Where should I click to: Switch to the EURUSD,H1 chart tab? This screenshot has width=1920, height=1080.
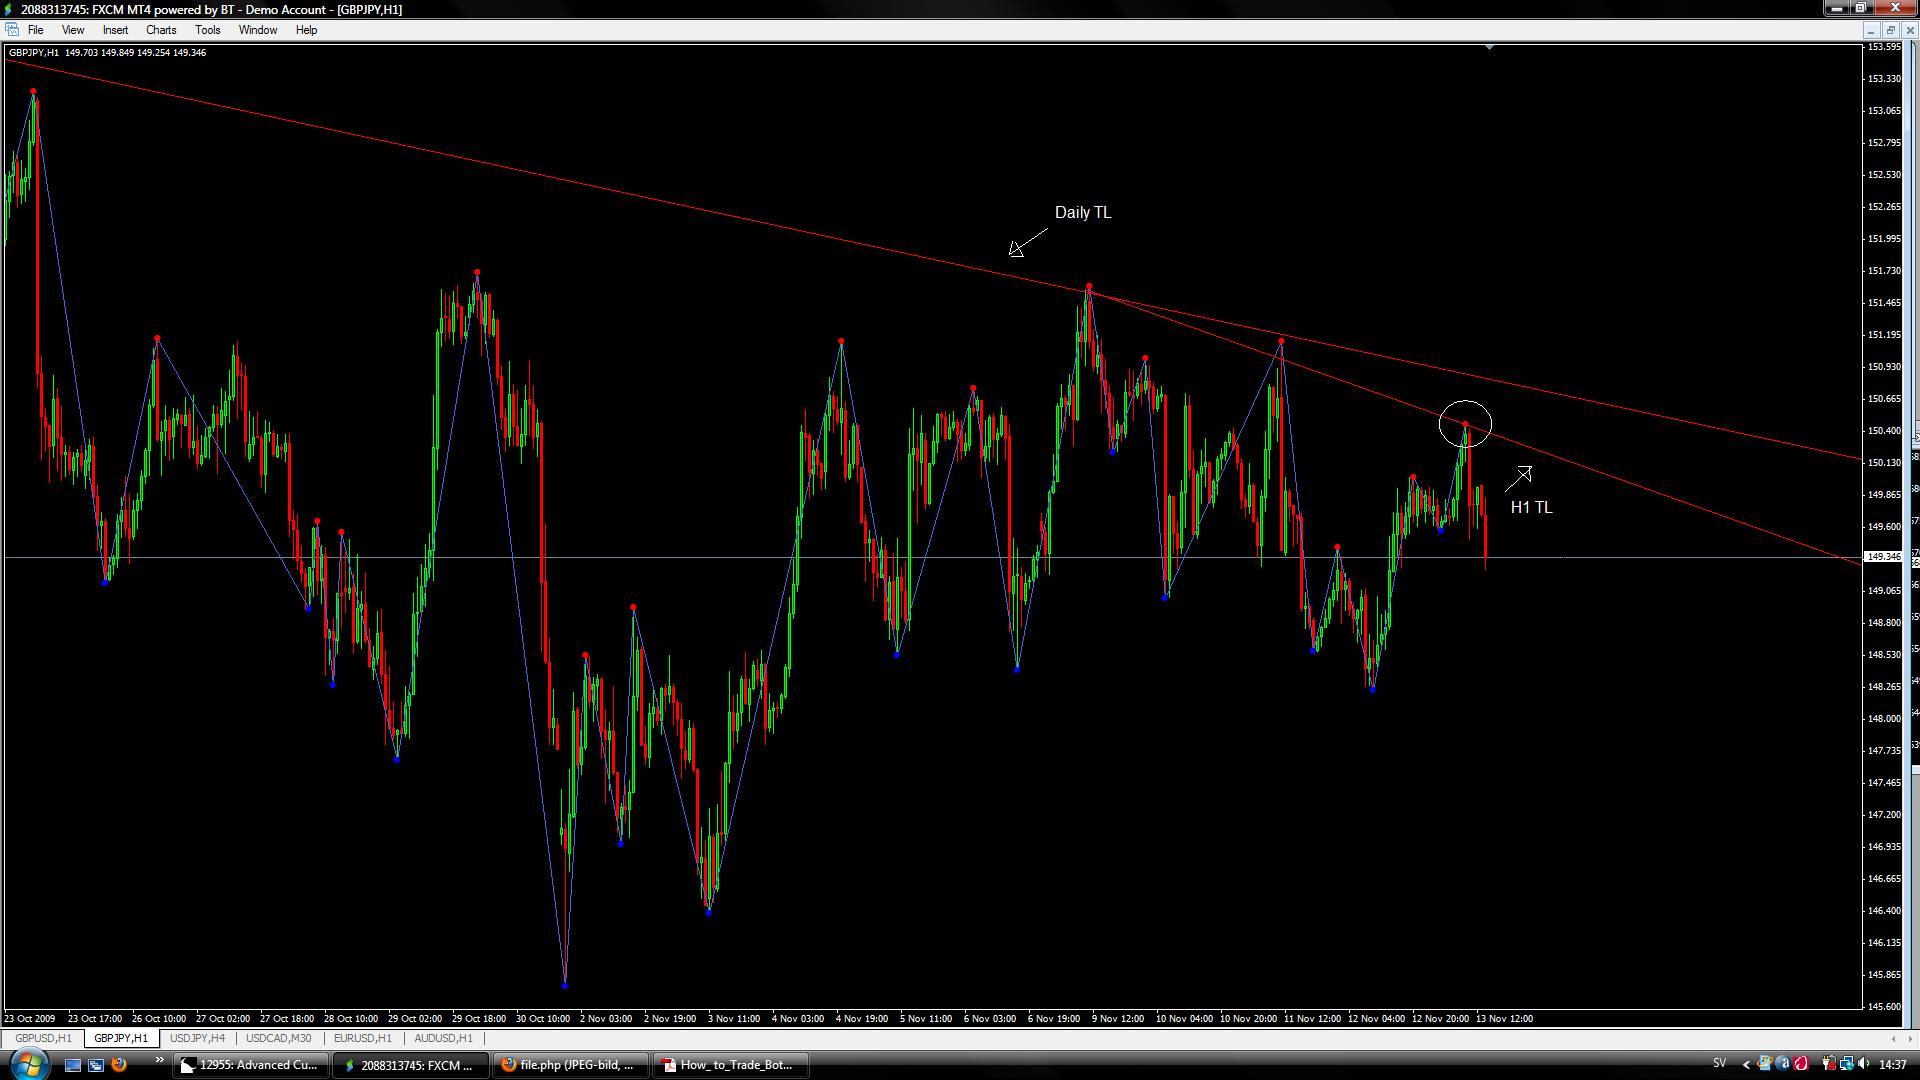tap(362, 1038)
